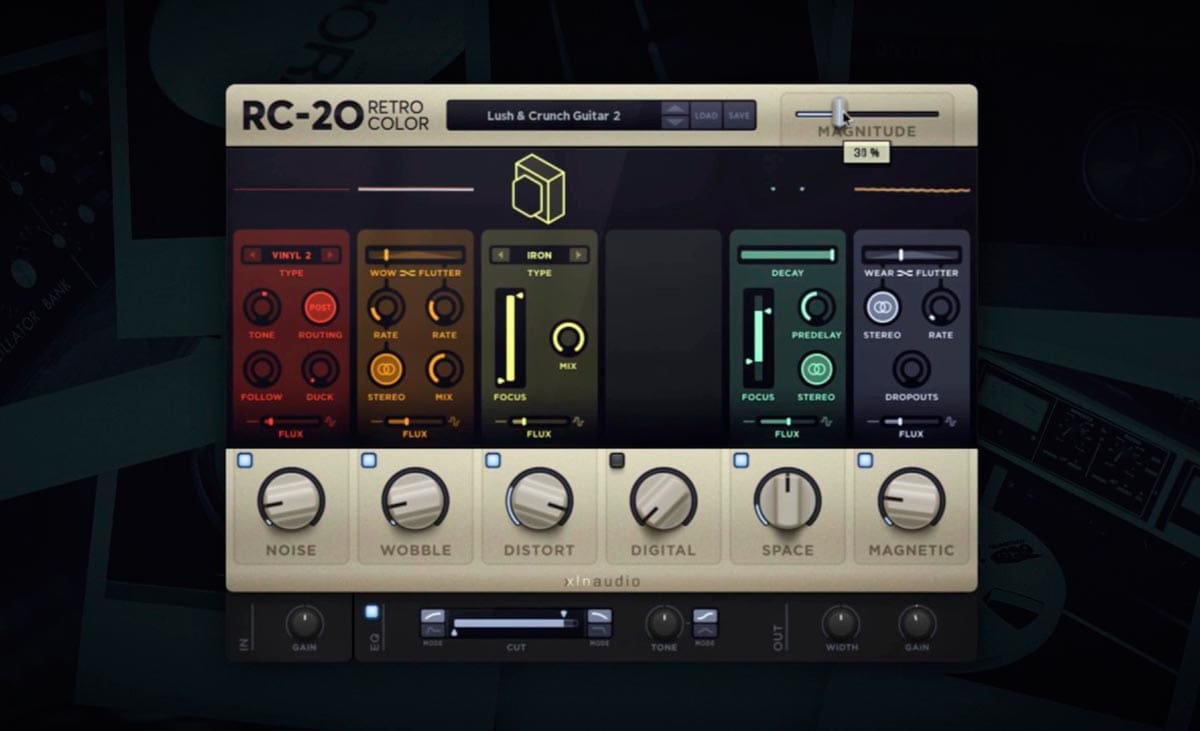Click the large DISTORT amount knob
Screen dimensions: 1200x731
(x=539, y=499)
